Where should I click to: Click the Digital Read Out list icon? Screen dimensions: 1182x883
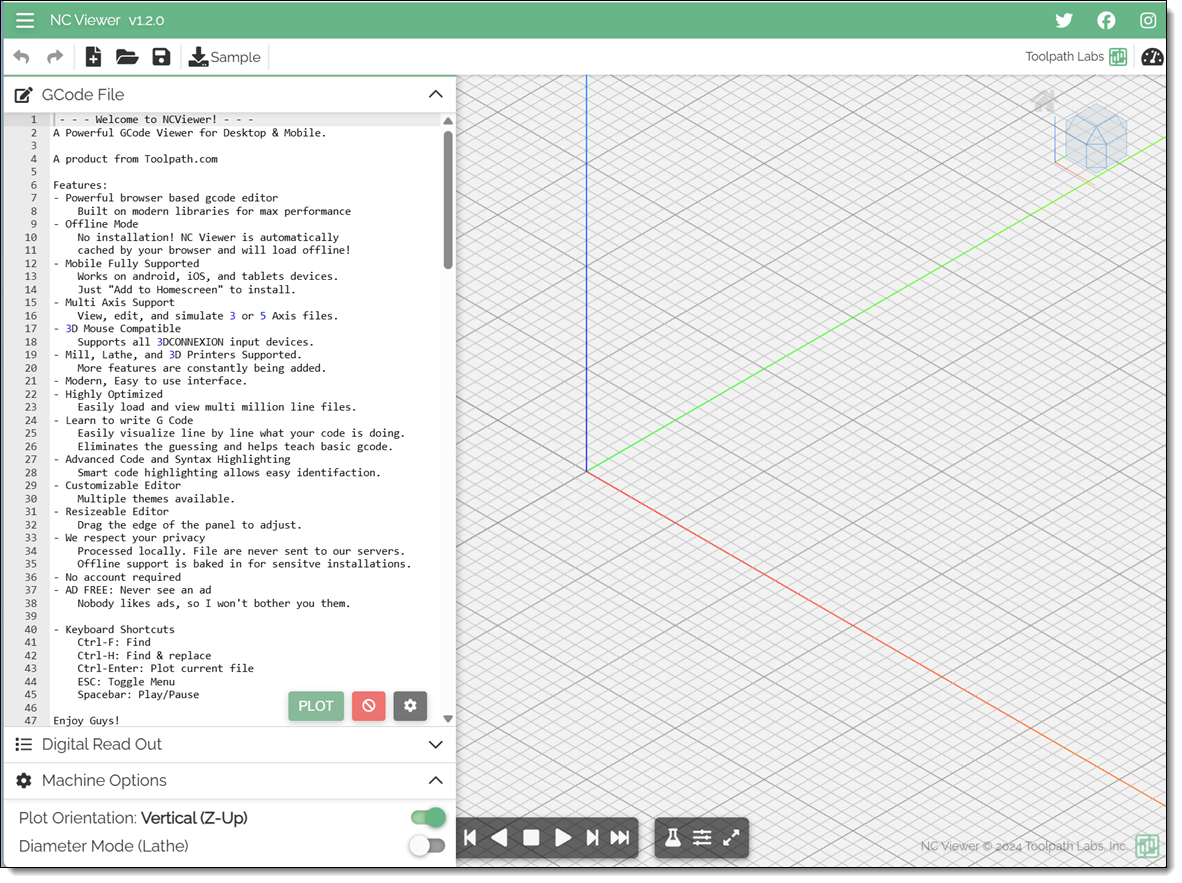24,744
